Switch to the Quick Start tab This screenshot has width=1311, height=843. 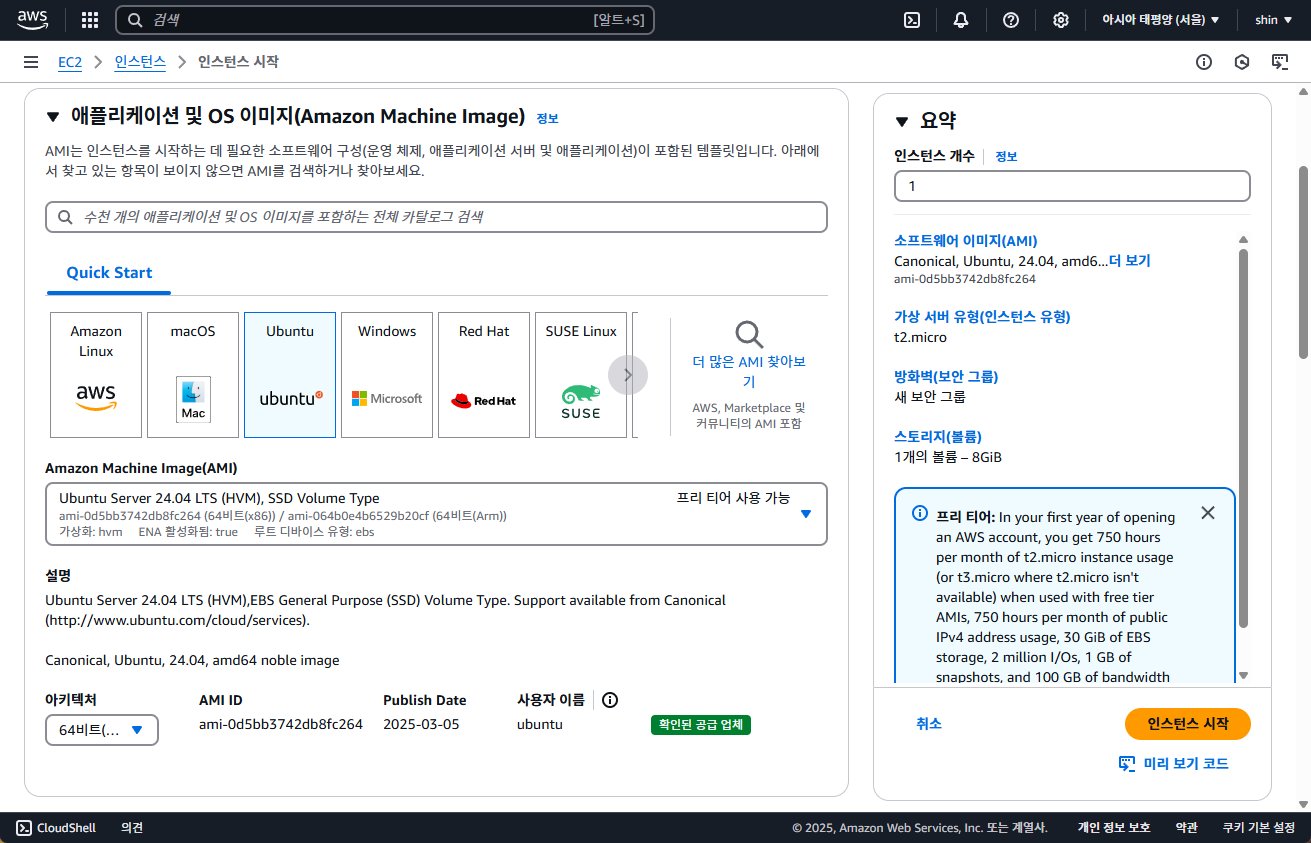[x=109, y=273]
